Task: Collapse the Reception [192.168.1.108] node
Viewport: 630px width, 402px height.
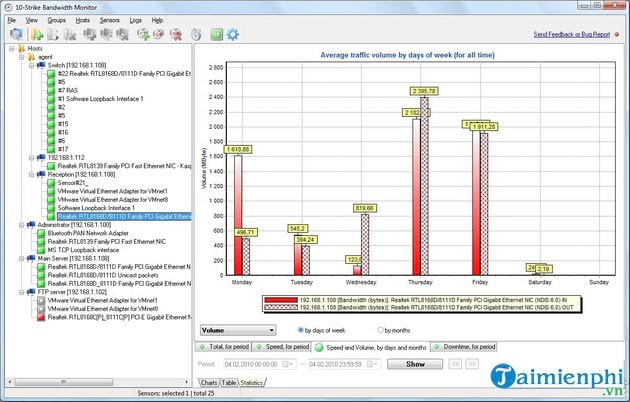Action: [32, 175]
